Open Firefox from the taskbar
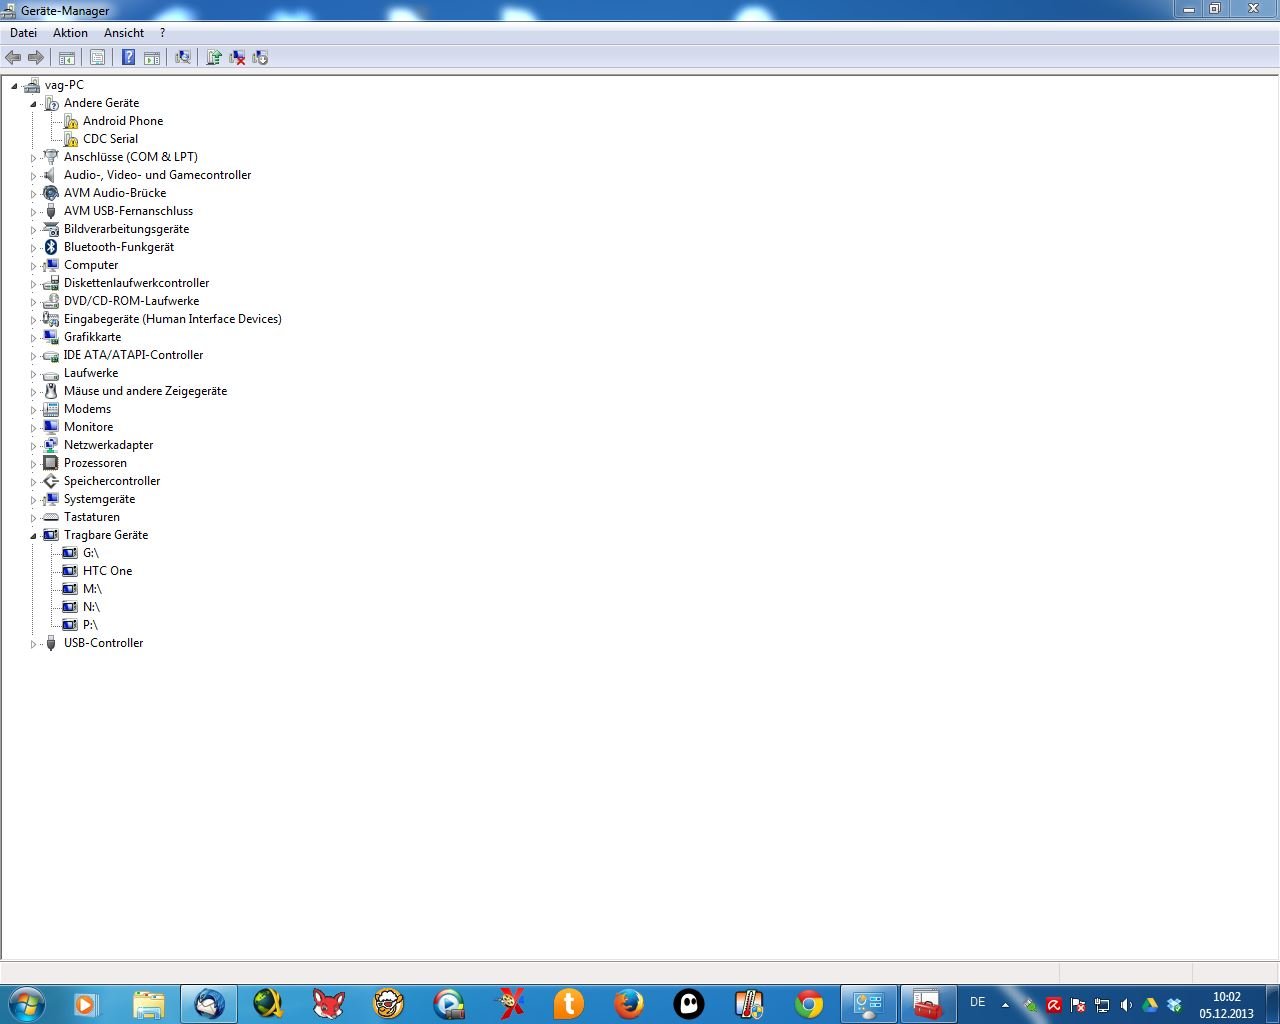The height and width of the screenshot is (1024, 1280). [629, 1004]
